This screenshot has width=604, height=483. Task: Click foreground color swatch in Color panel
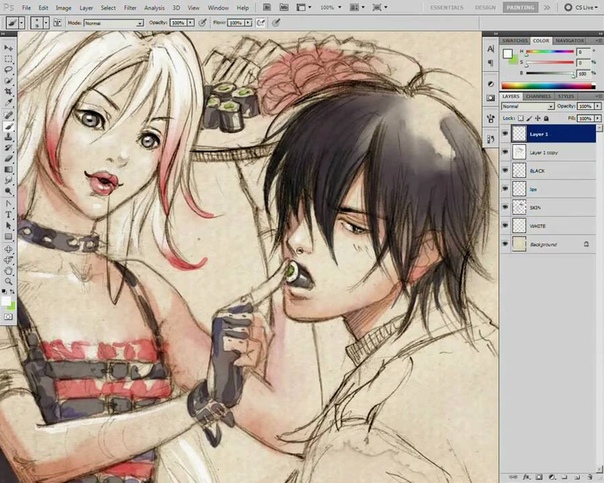(x=508, y=54)
